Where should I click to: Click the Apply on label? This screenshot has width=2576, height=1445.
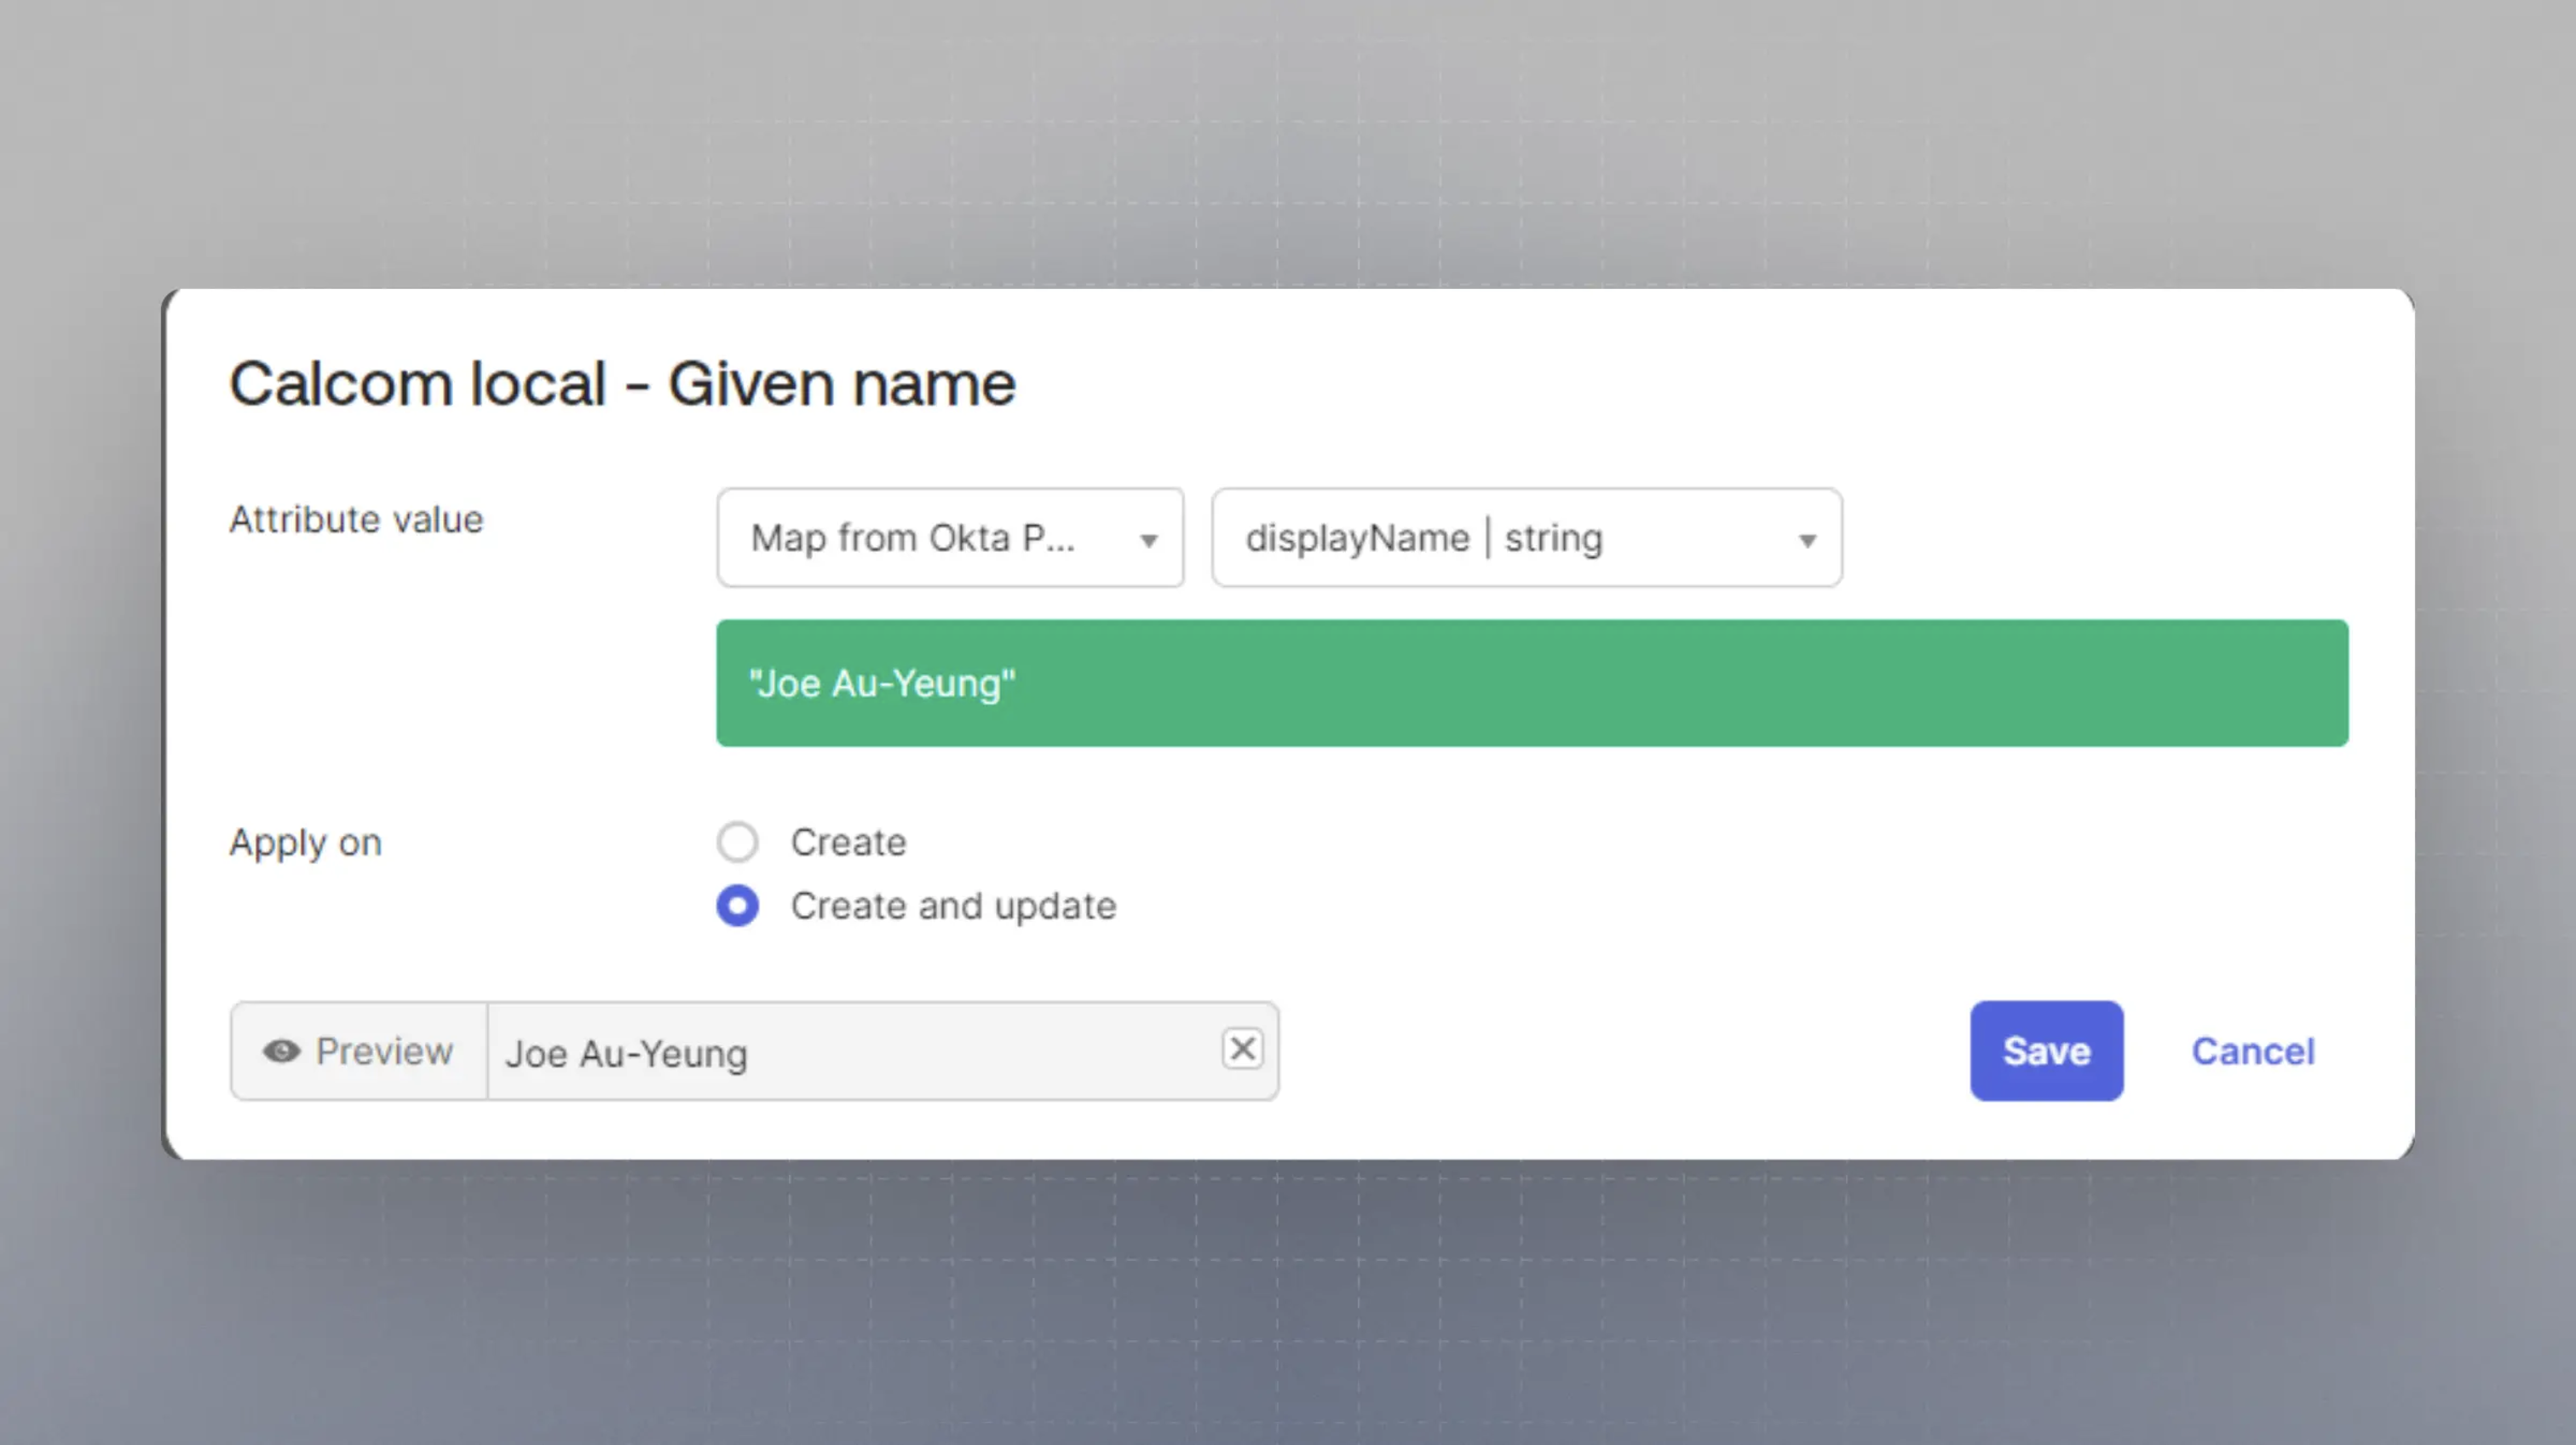(x=305, y=843)
